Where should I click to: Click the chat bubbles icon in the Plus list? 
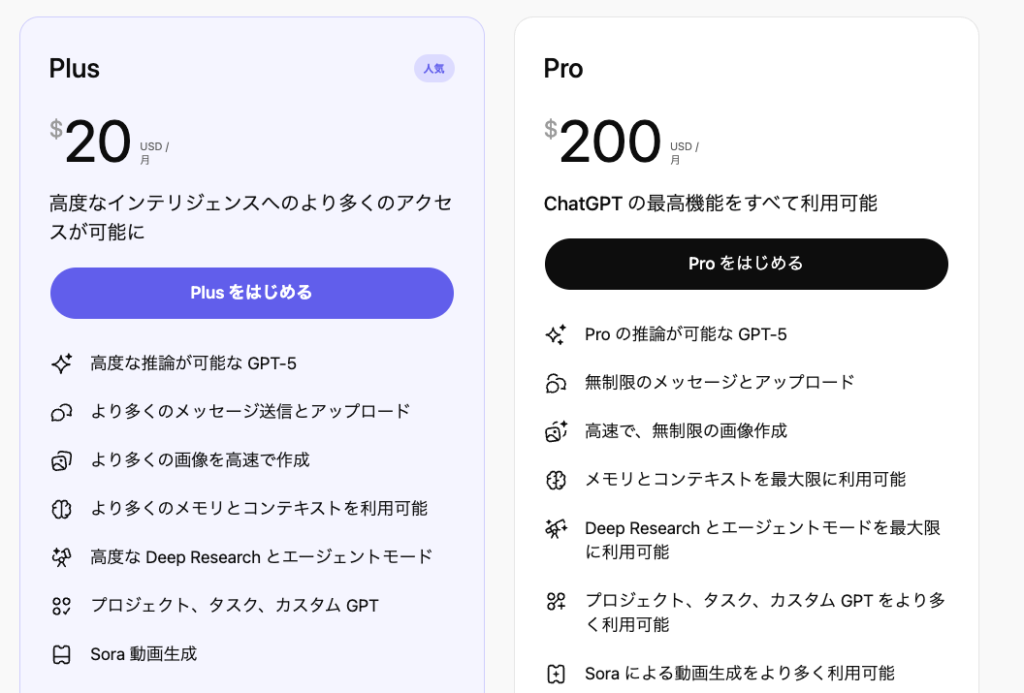[62, 412]
